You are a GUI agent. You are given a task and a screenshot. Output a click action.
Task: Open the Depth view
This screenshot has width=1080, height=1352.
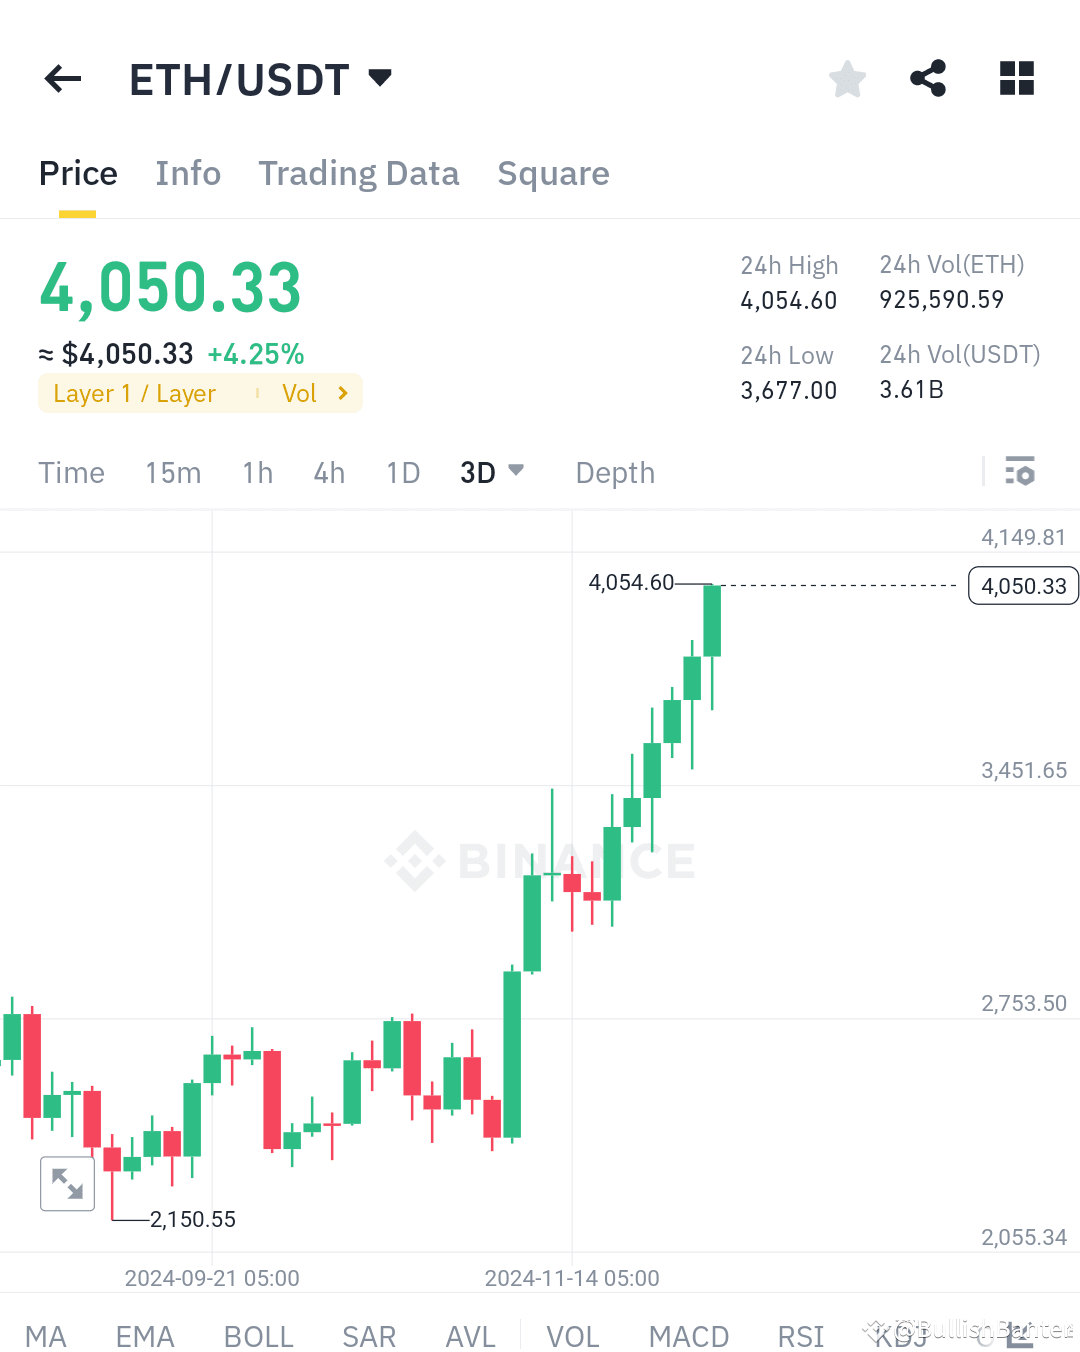[x=614, y=471]
